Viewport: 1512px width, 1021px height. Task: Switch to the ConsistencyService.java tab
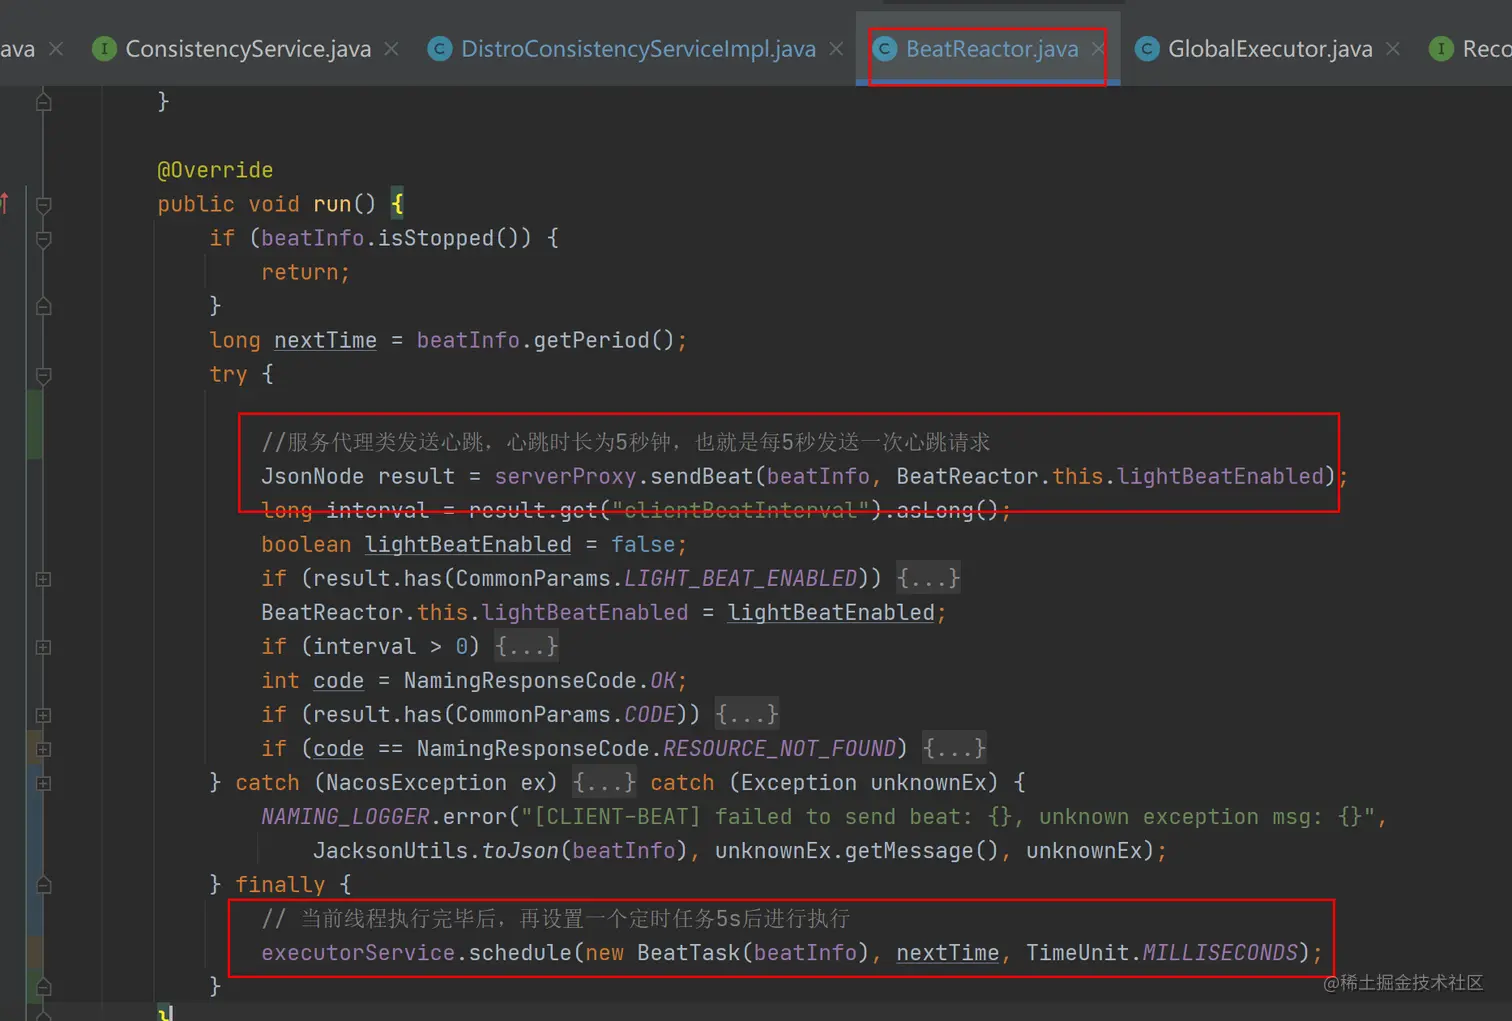pos(248,48)
